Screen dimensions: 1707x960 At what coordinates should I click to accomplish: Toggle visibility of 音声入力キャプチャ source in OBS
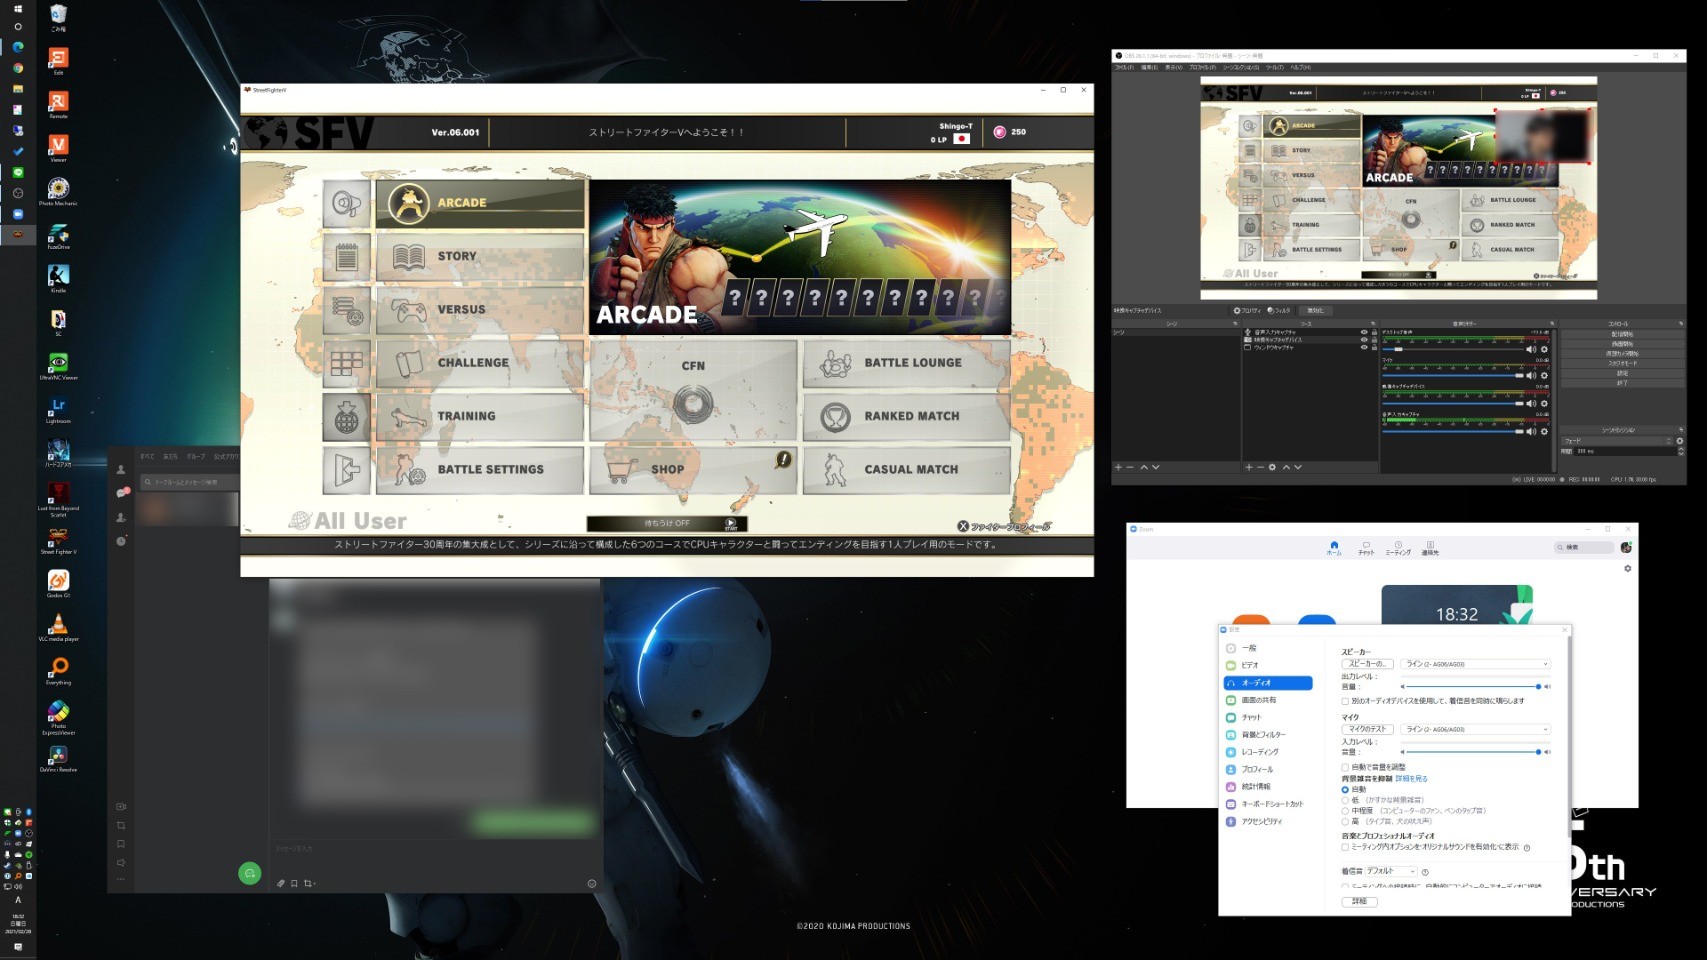pos(1364,332)
